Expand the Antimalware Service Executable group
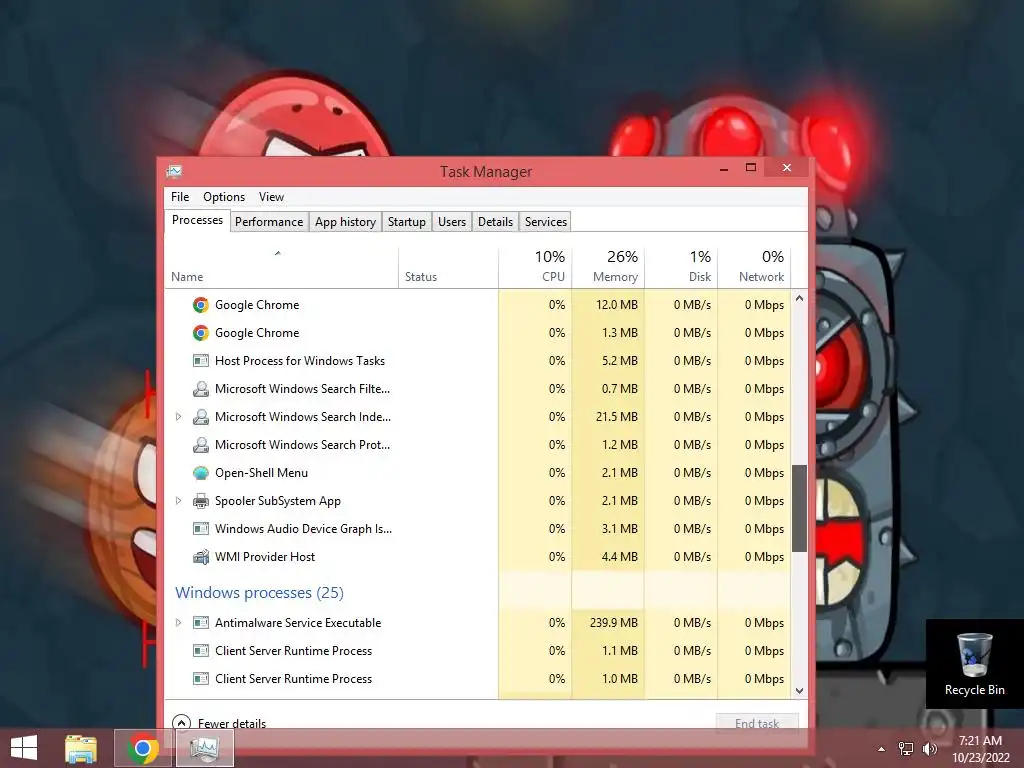The image size is (1024, 768). (178, 622)
